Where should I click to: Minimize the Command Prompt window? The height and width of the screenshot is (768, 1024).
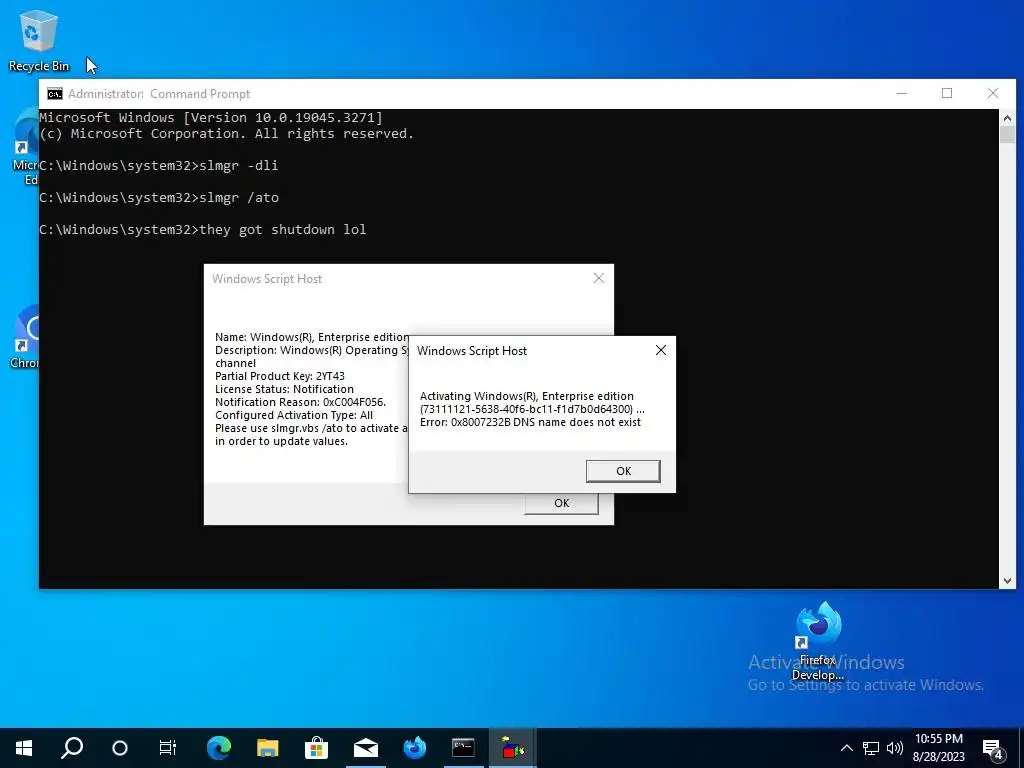click(x=902, y=94)
